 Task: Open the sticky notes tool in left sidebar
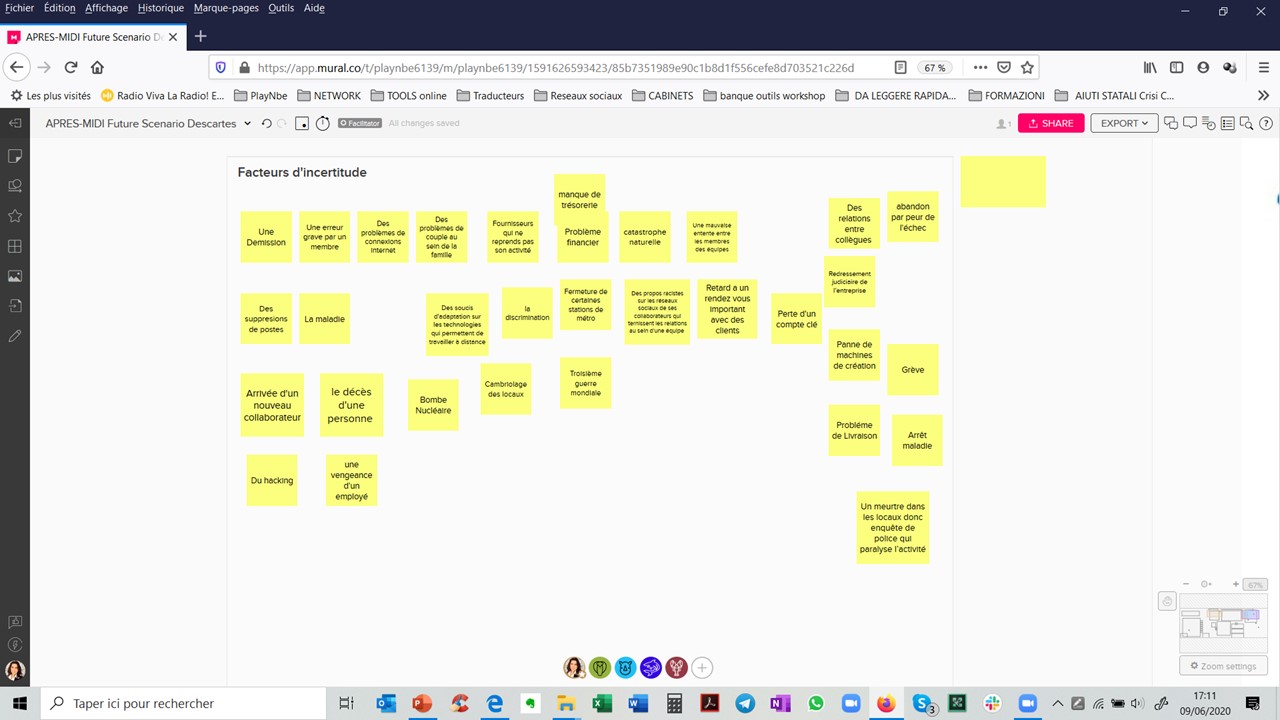click(15, 156)
